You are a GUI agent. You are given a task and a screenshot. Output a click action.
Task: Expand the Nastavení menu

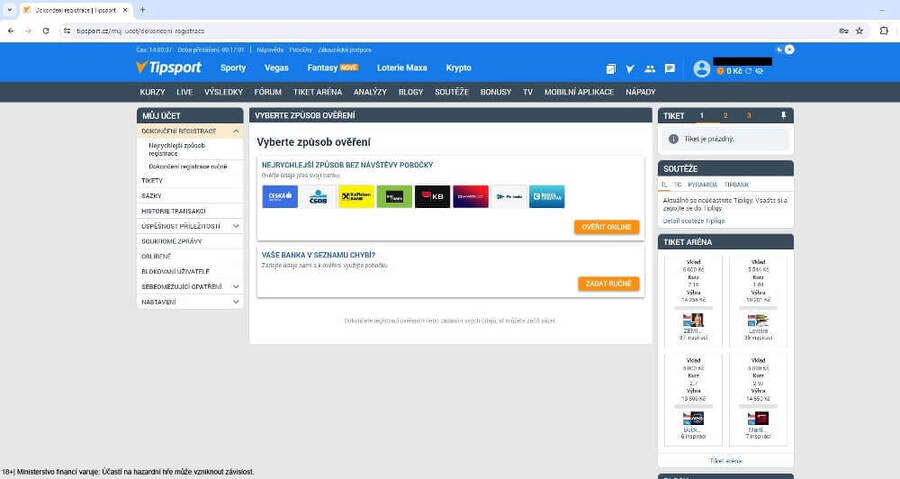236,302
